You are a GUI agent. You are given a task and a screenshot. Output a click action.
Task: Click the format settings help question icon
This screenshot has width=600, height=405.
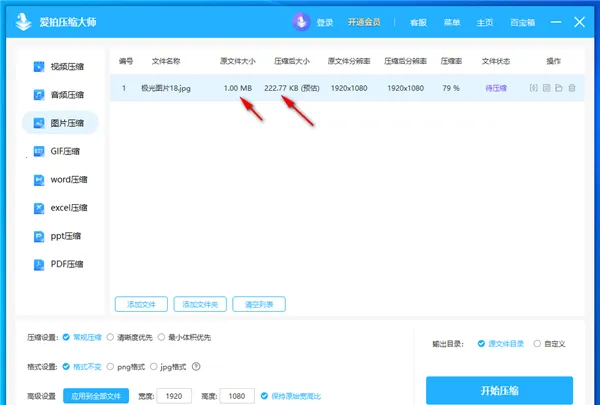click(x=196, y=366)
